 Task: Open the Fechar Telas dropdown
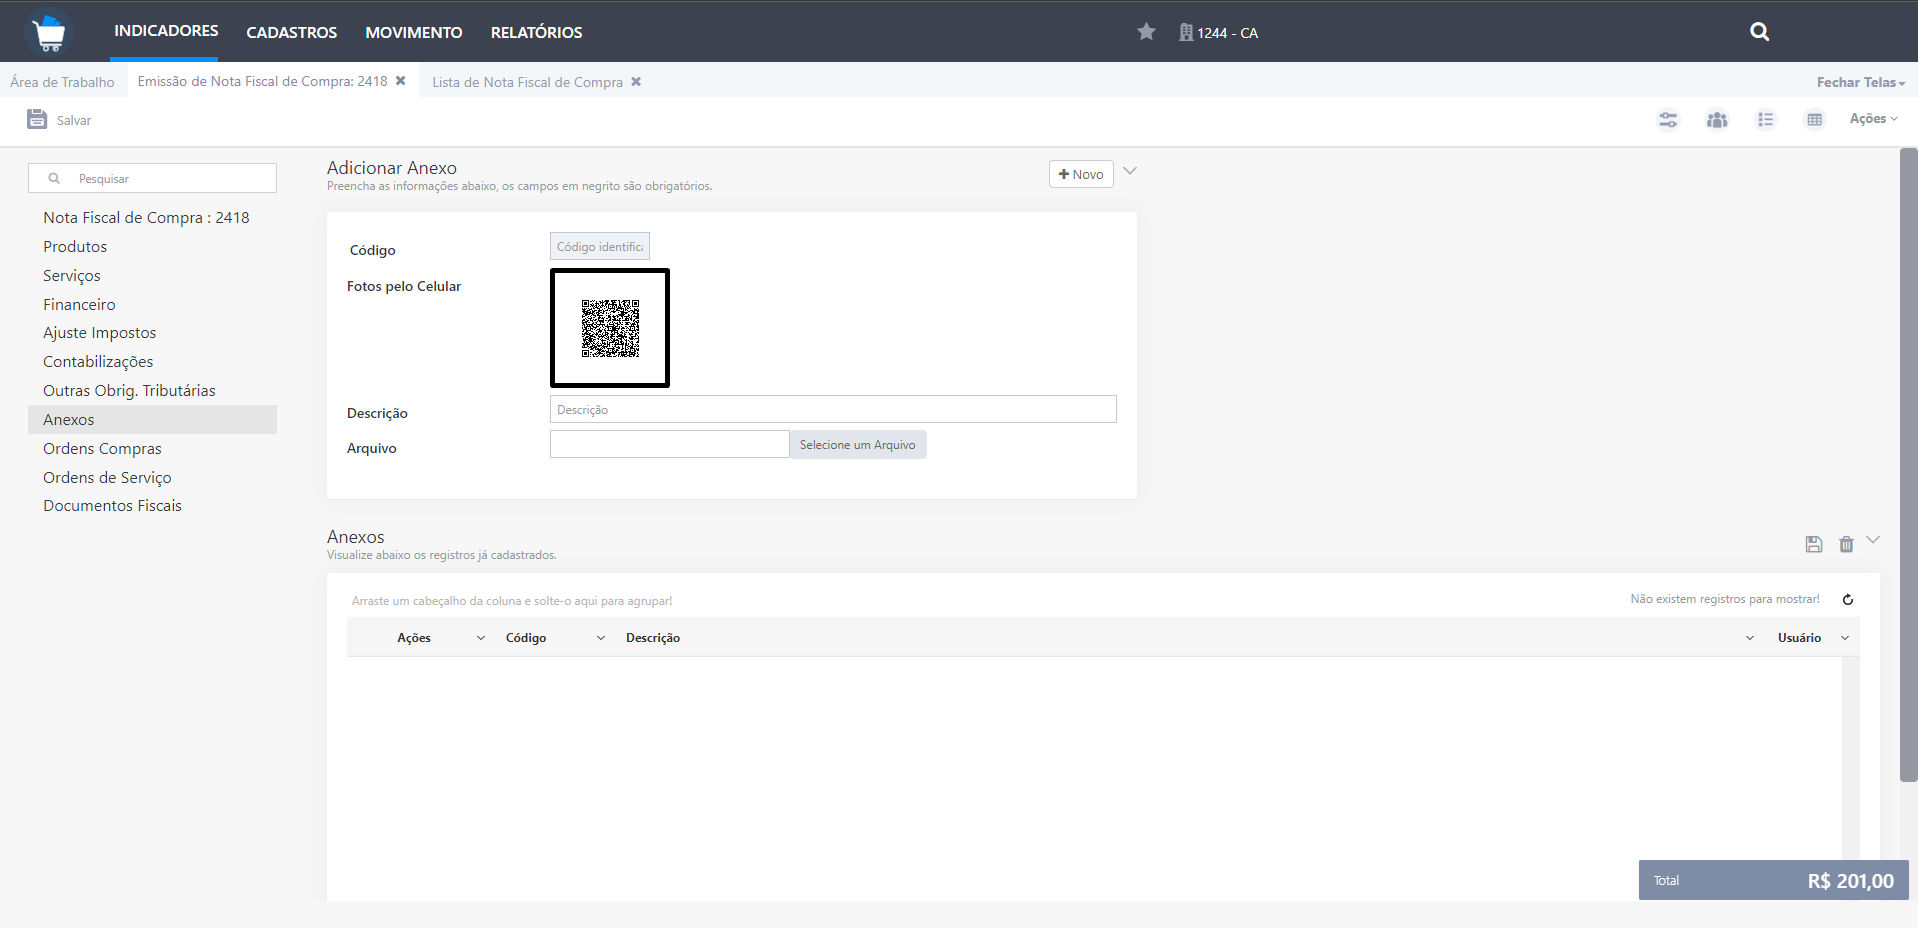(1861, 82)
